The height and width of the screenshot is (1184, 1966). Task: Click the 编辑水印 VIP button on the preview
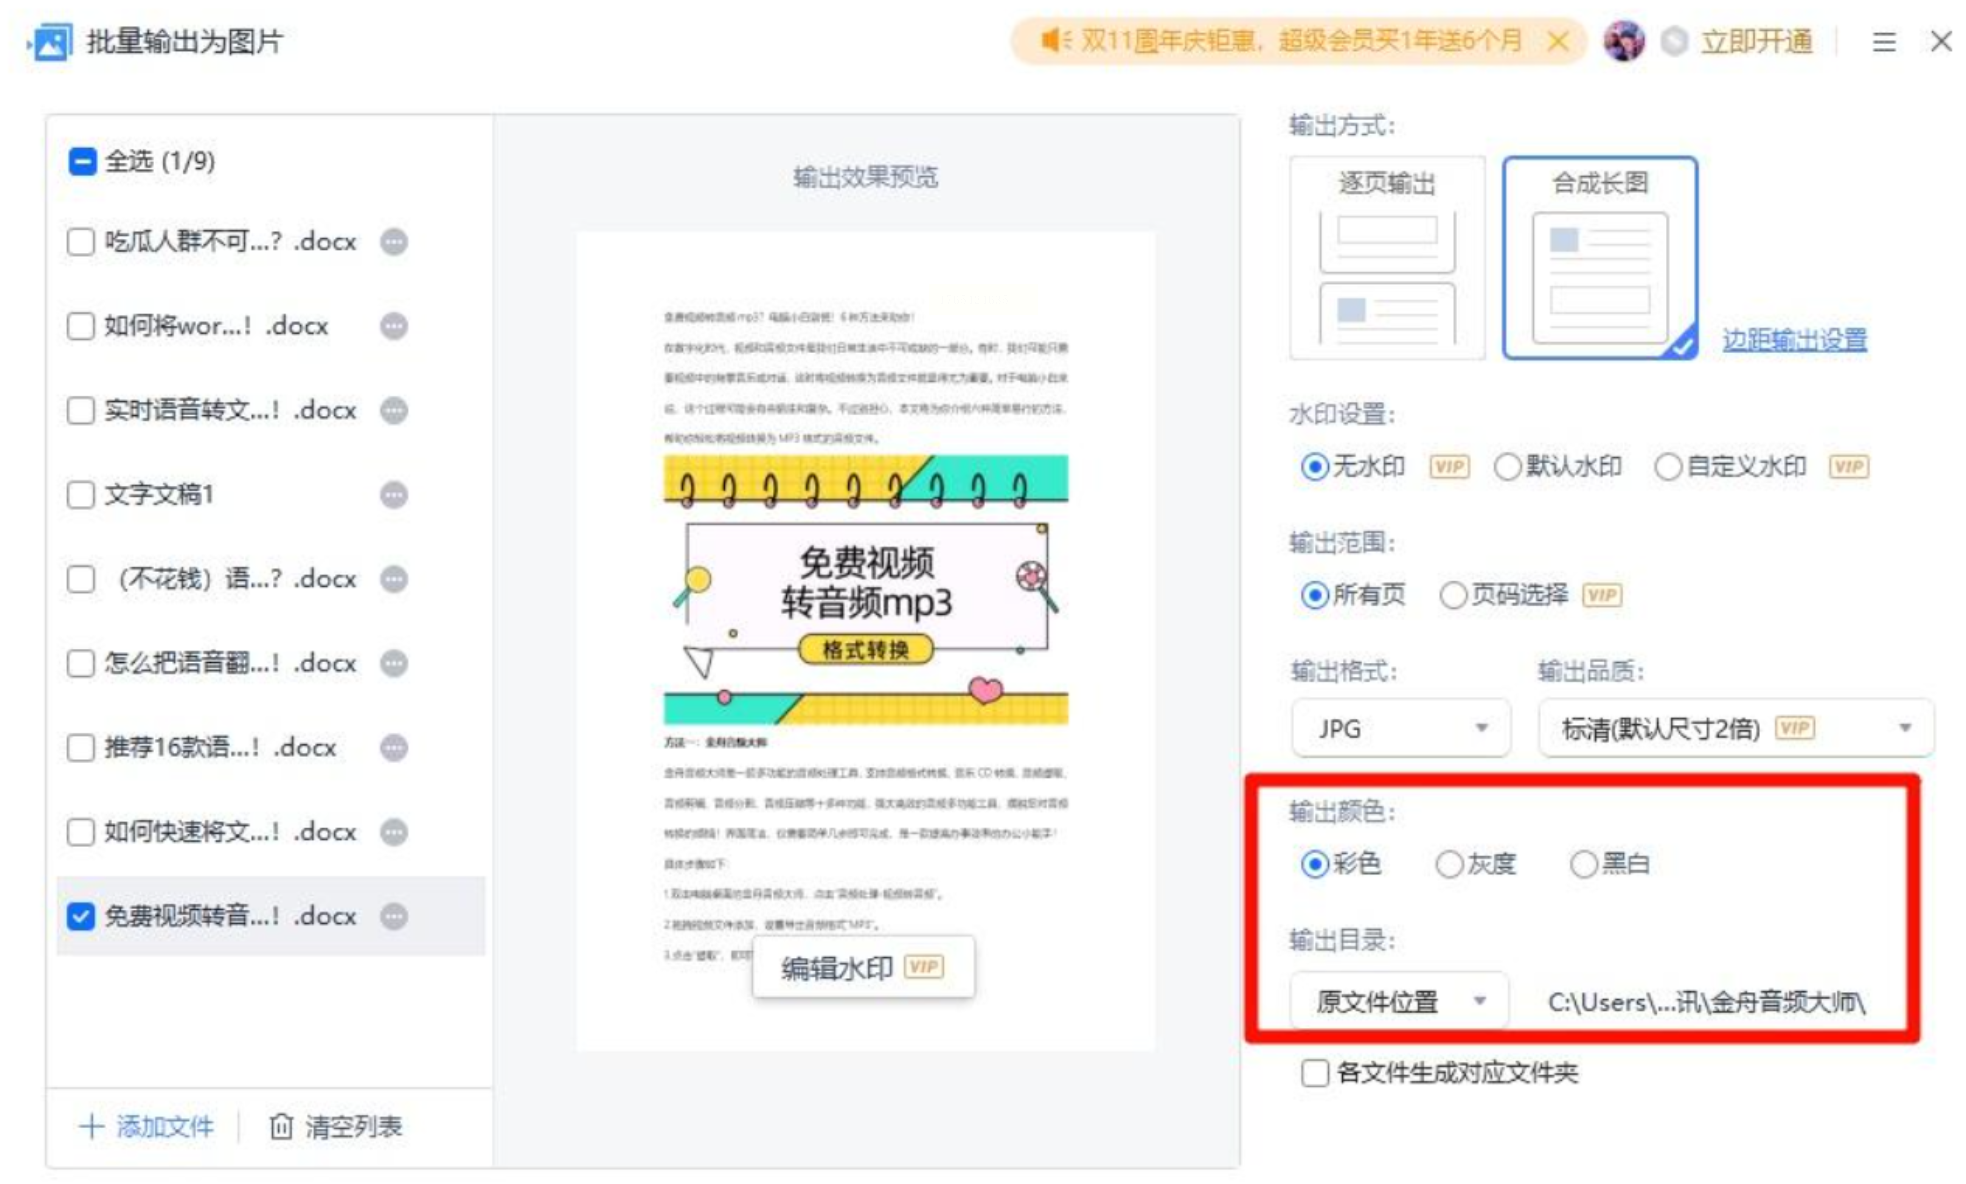point(862,967)
